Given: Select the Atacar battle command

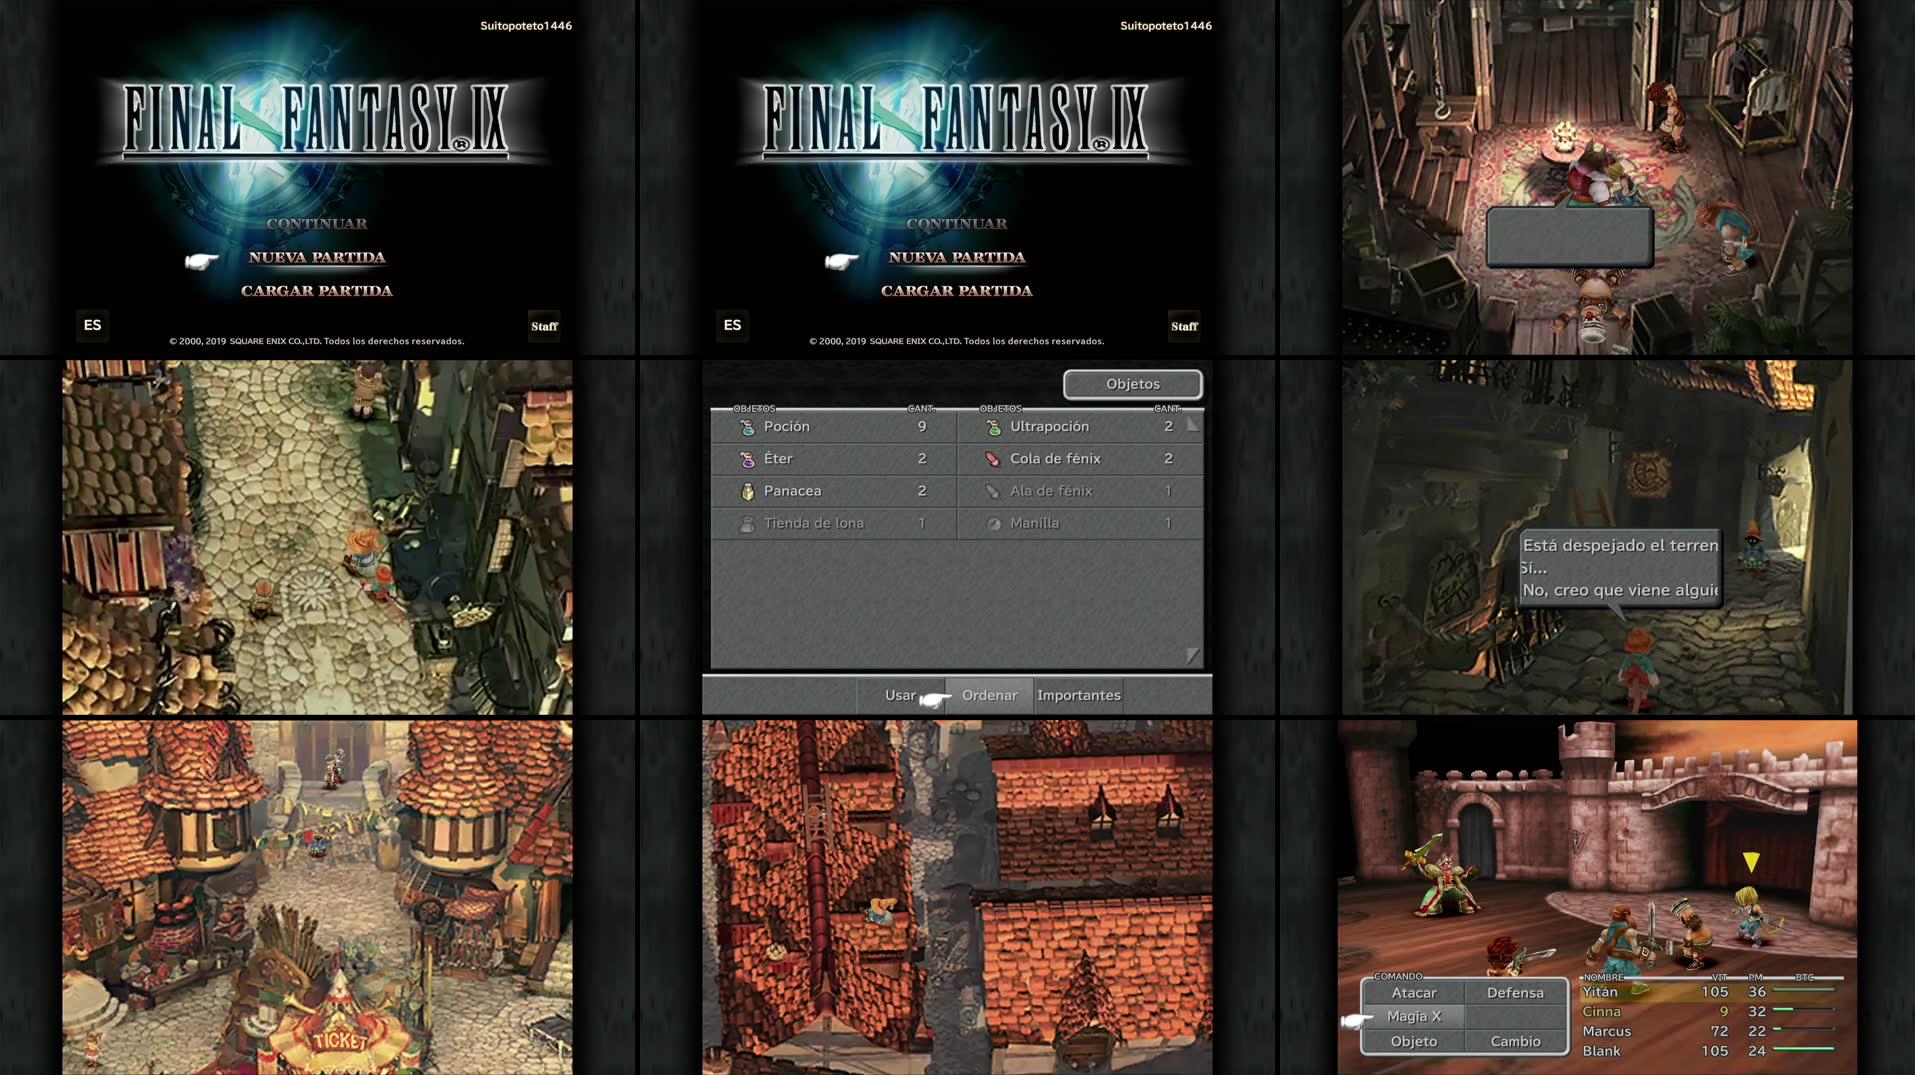Looking at the screenshot, I should pyautogui.click(x=1414, y=993).
